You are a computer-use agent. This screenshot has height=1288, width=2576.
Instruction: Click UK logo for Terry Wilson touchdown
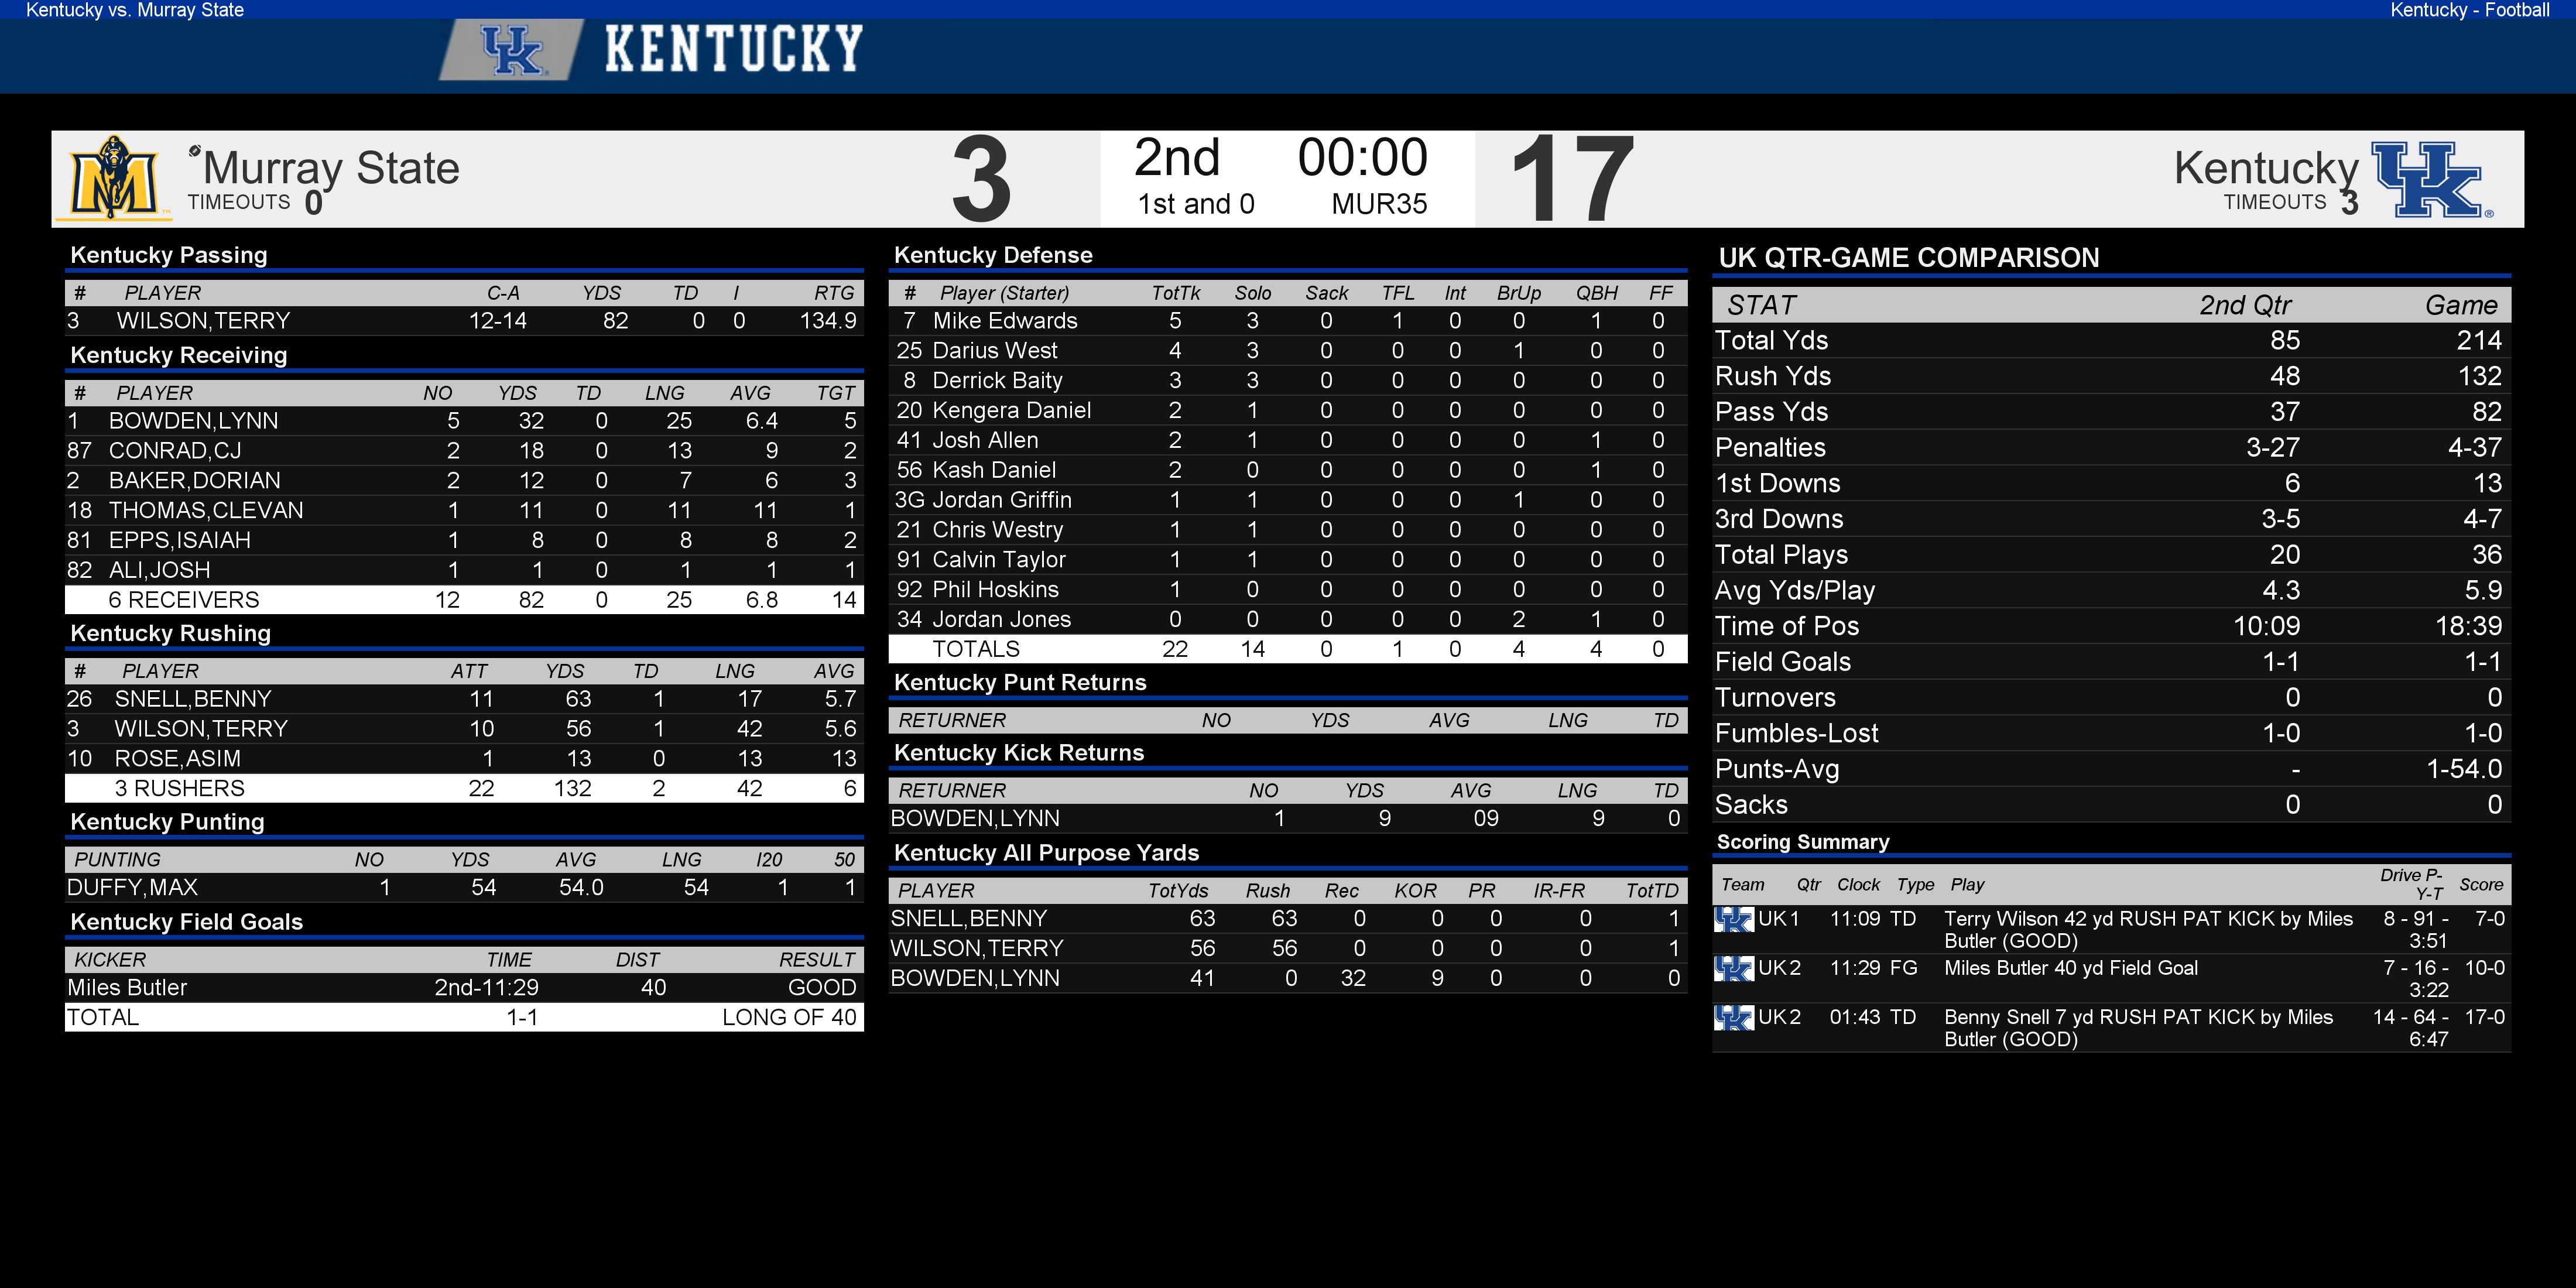click(1734, 919)
